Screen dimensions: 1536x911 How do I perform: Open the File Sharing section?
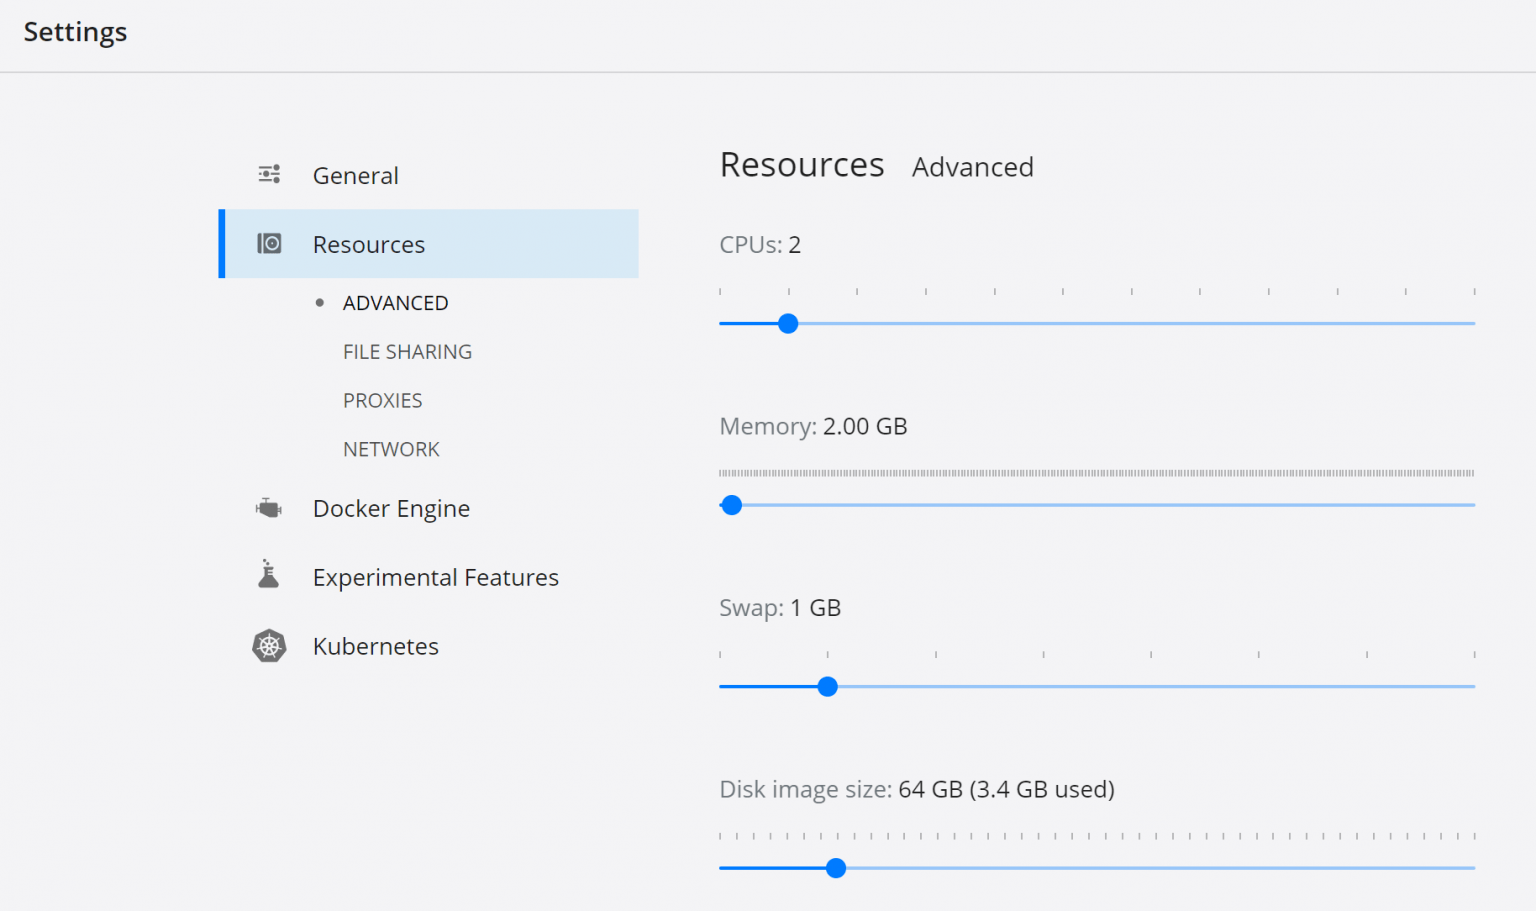click(x=407, y=351)
